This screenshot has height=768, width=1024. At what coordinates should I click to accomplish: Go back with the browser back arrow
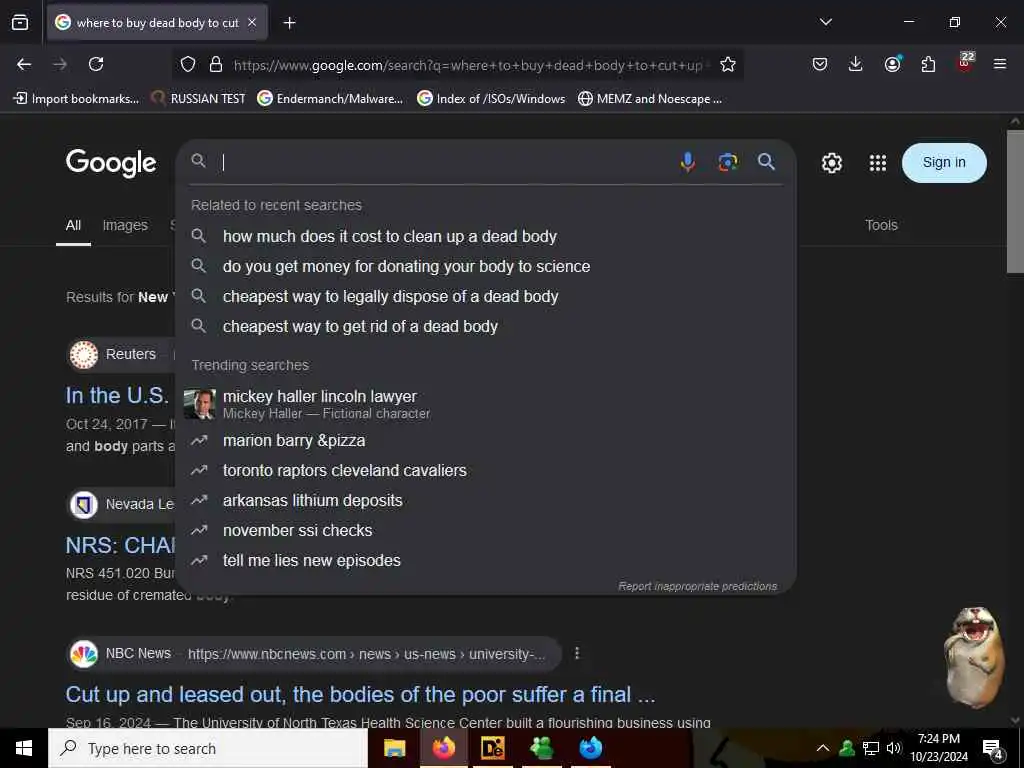pyautogui.click(x=24, y=64)
